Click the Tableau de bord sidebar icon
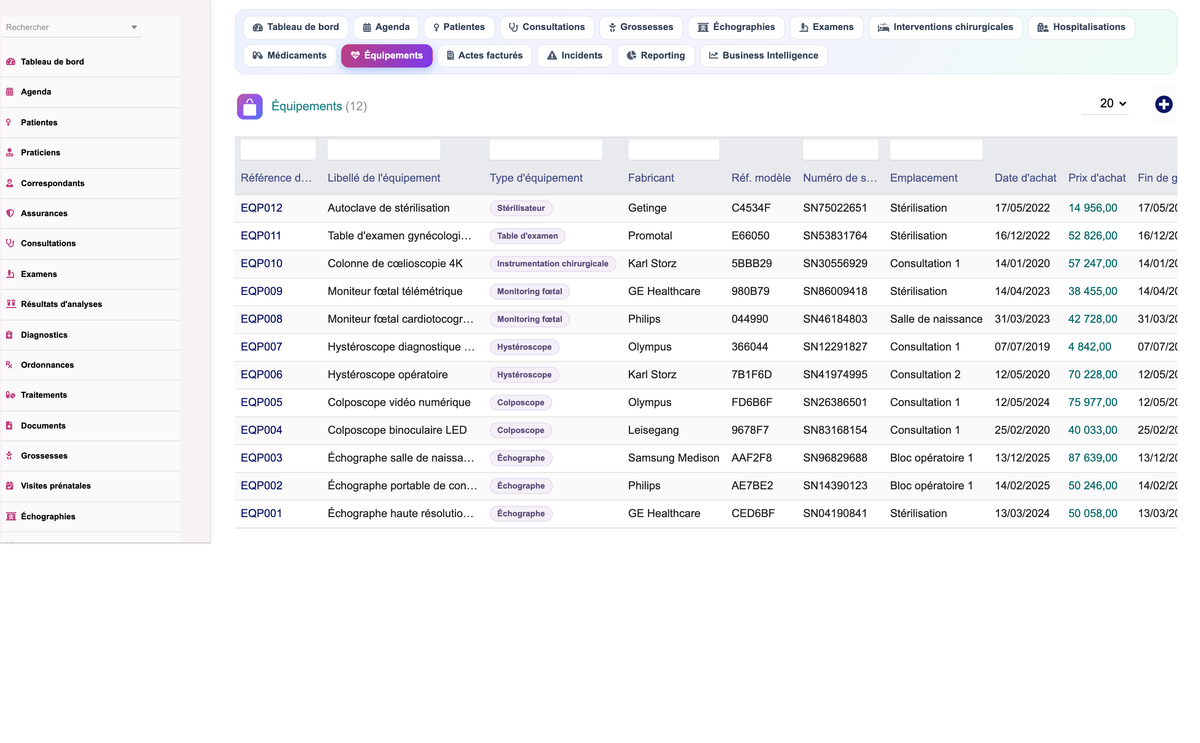 click(x=10, y=62)
